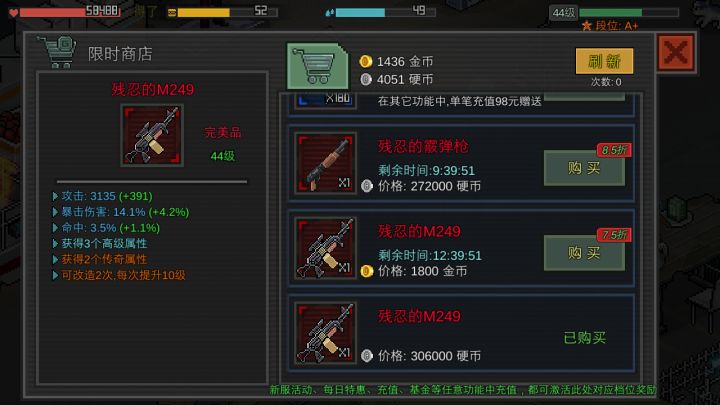Close the shop with red X button
This screenshot has height=405, width=720.
point(676,53)
